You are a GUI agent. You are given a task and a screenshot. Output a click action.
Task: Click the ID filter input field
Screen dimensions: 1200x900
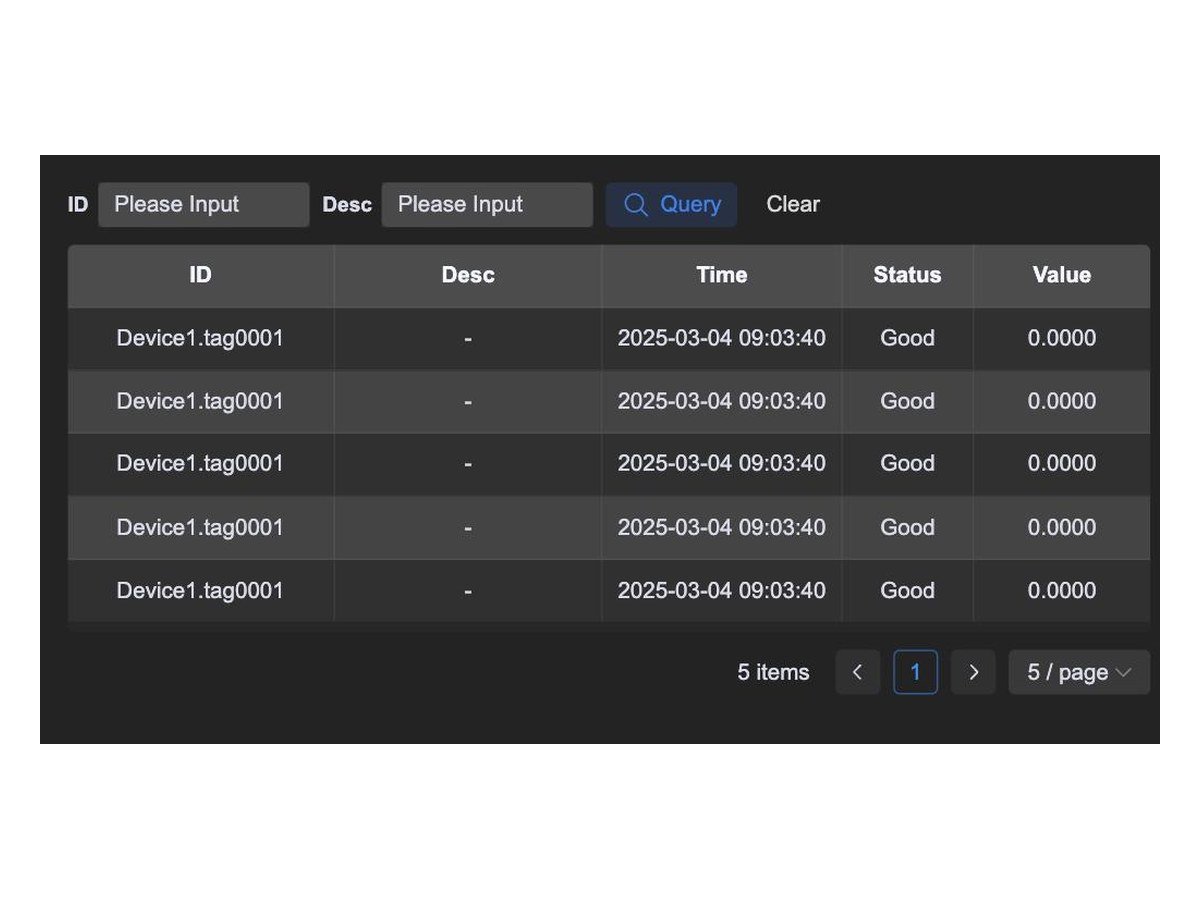click(204, 205)
